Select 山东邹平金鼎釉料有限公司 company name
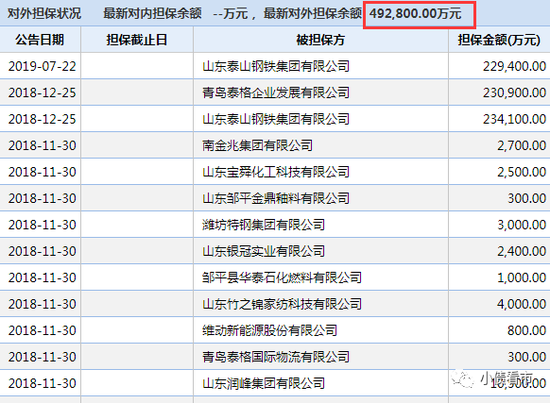 pos(276,199)
